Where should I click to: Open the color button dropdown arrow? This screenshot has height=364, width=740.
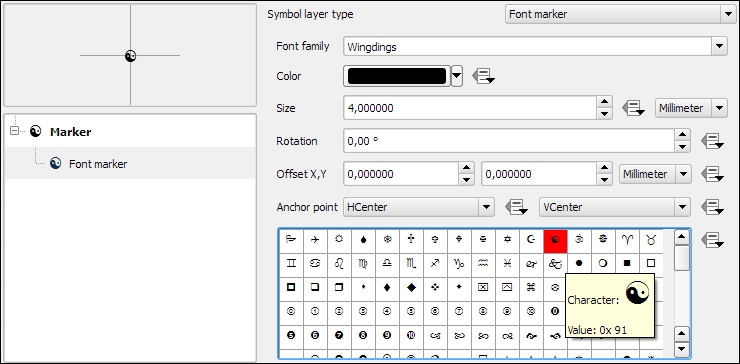pos(457,76)
